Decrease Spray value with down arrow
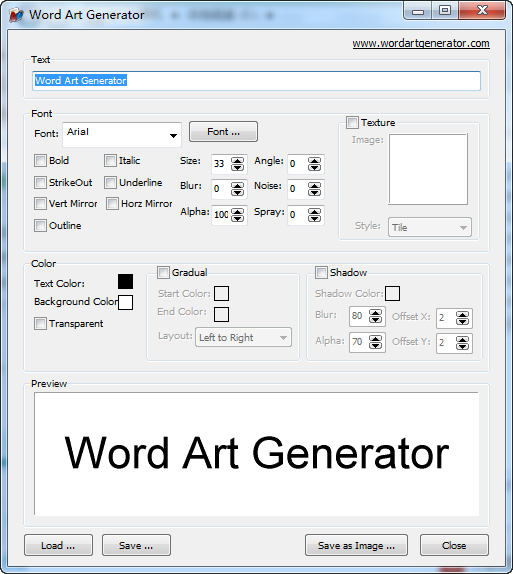Viewport: 513px width, 574px height. 314,218
